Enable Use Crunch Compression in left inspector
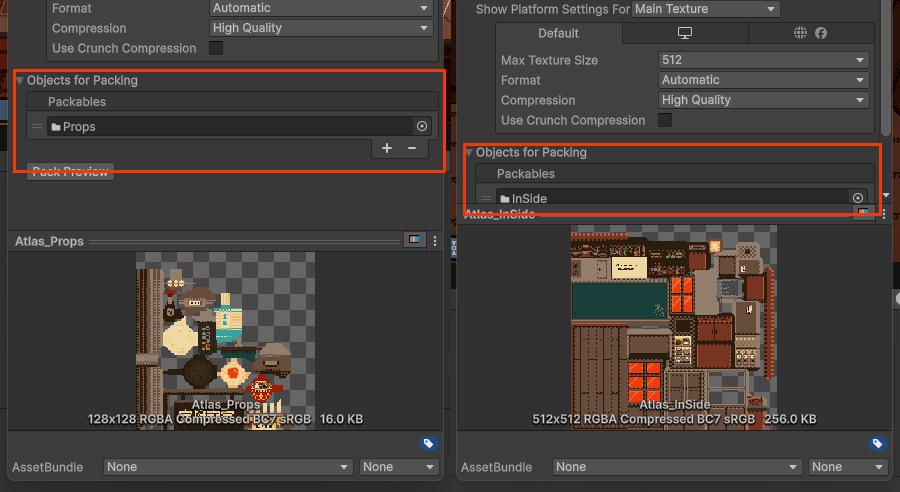Image resolution: width=900 pixels, height=492 pixels. [x=216, y=48]
